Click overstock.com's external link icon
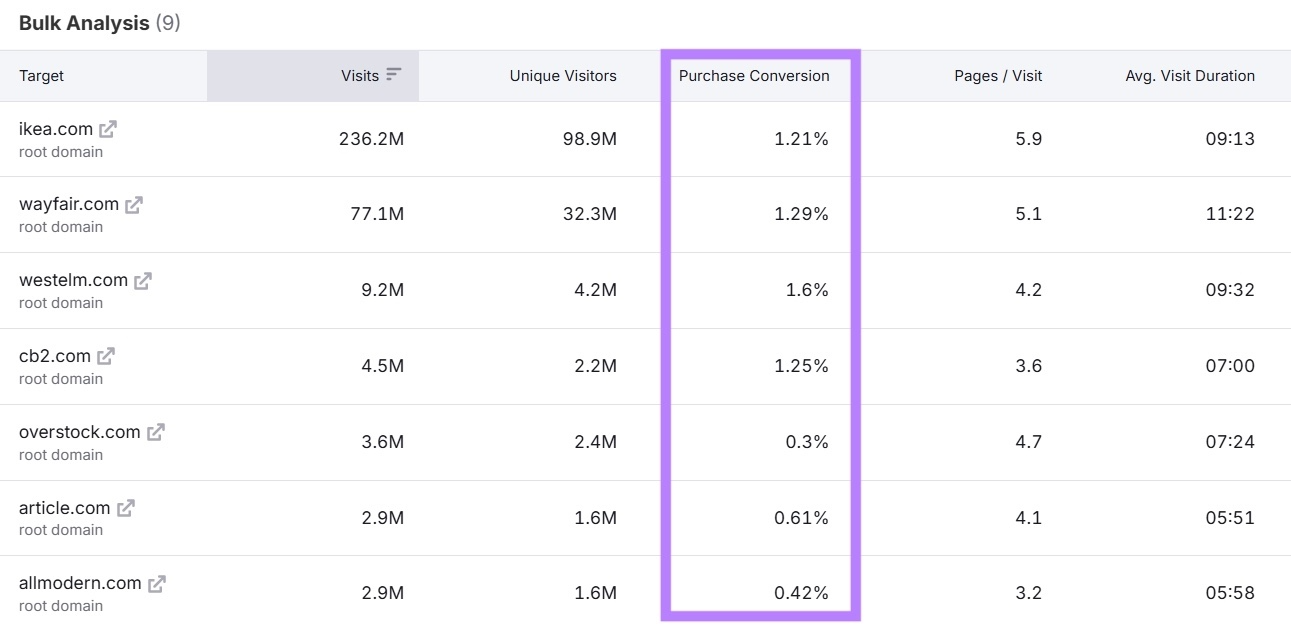1291x629 pixels. tap(158, 431)
